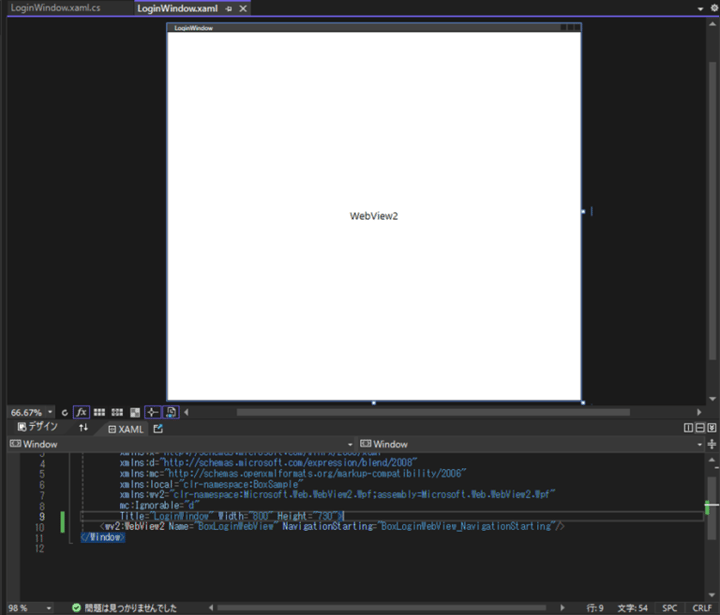The image size is (720, 615).
Task: Toggle the highlighted designer button after snaplines
Action: tap(170, 412)
